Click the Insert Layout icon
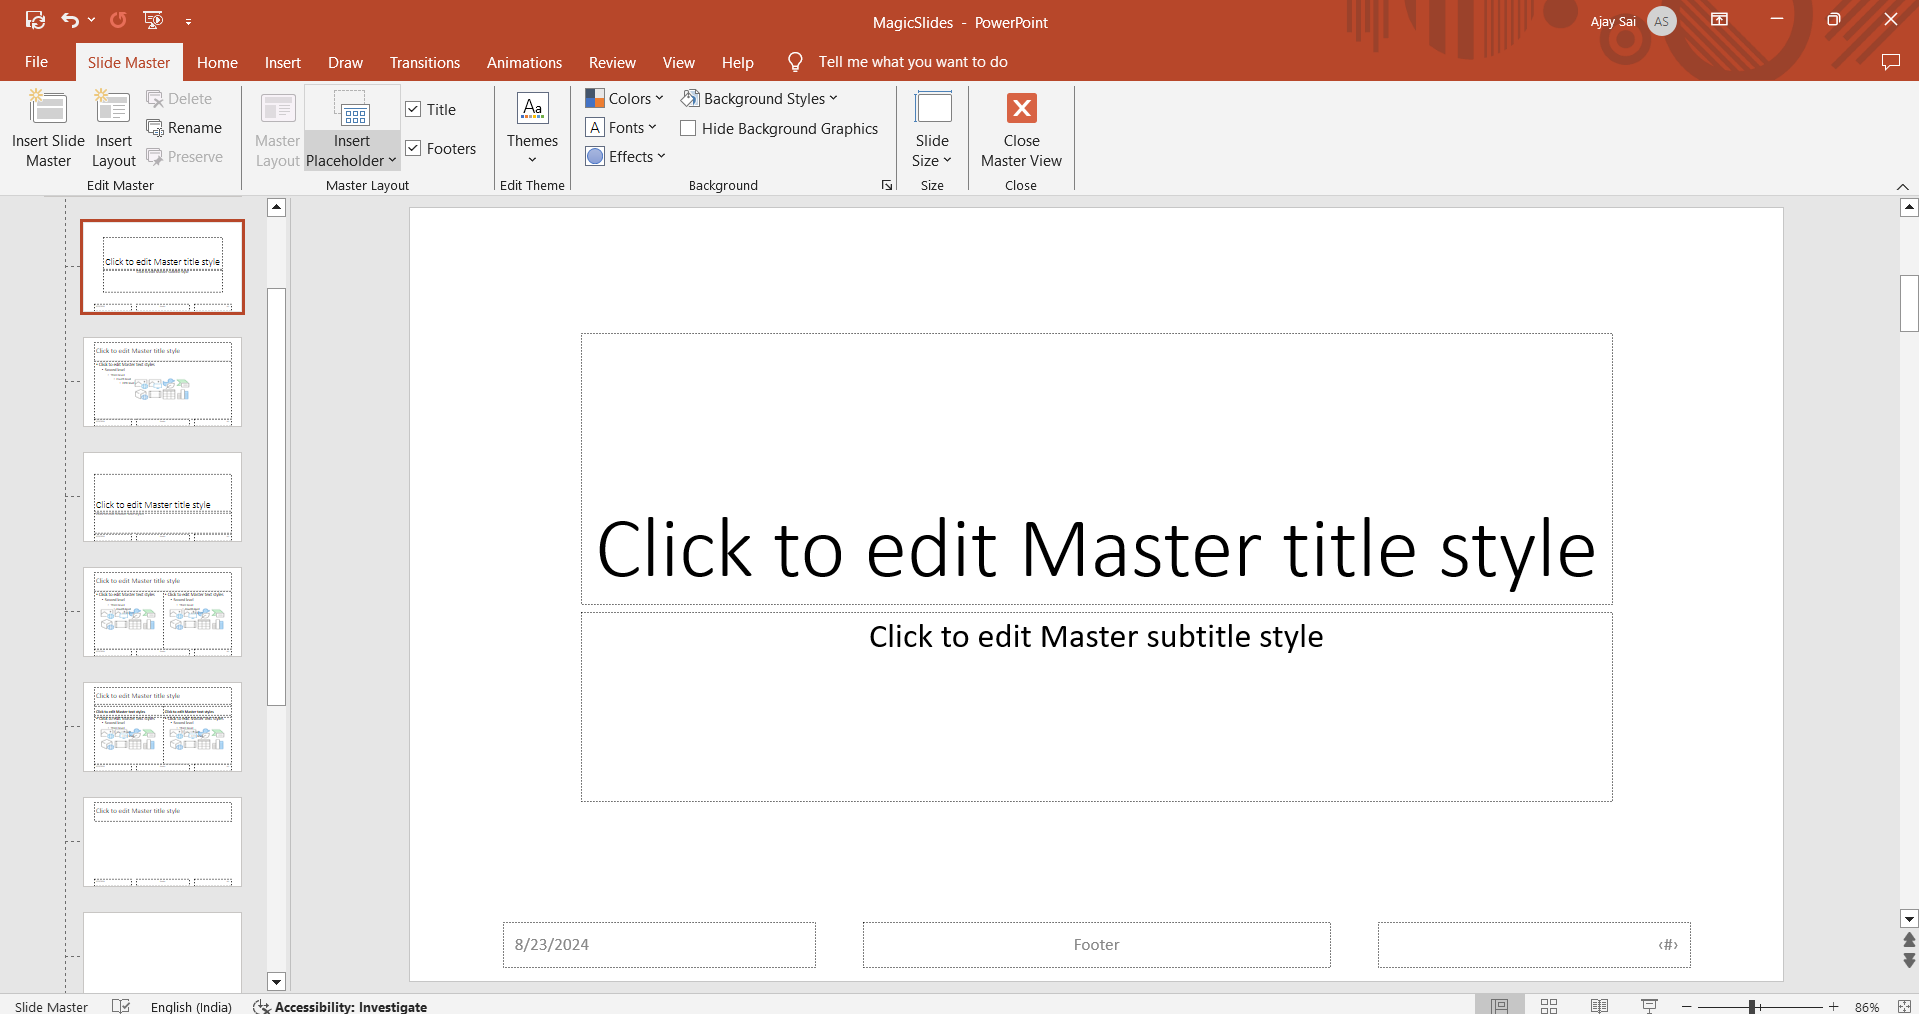The height and width of the screenshot is (1014, 1919). (113, 109)
